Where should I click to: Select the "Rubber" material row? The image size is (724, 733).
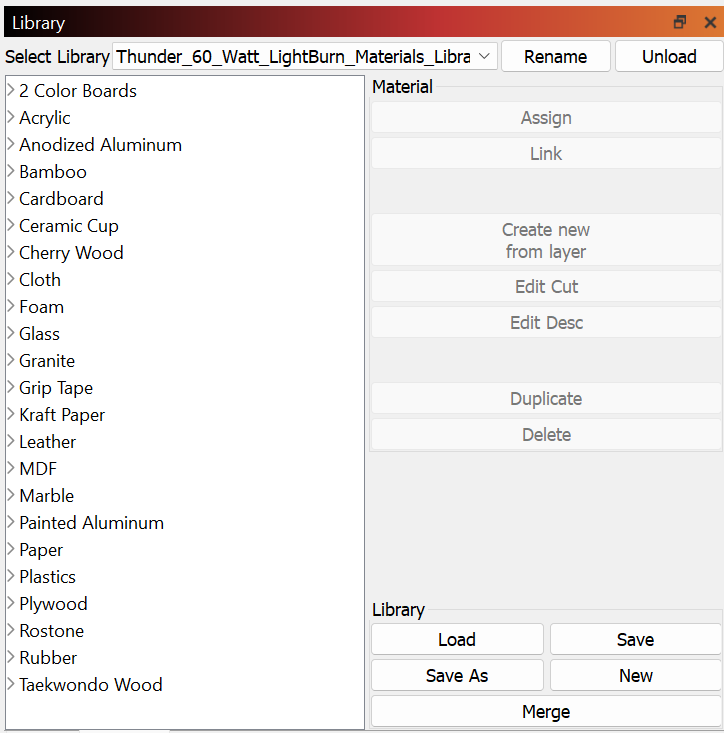[x=48, y=658]
